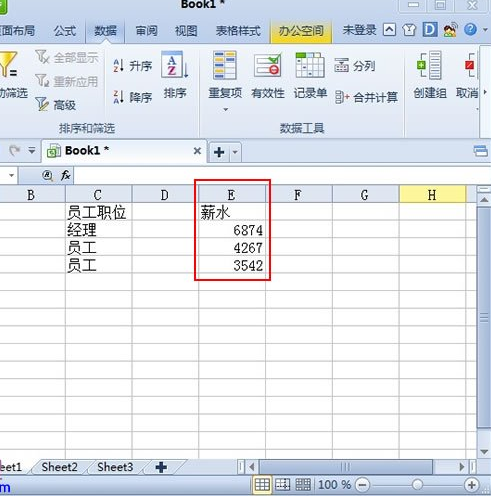The height and width of the screenshot is (496, 491).
Task: Expand the 重复项 duplicates dropdown arrow
Action: [226, 109]
